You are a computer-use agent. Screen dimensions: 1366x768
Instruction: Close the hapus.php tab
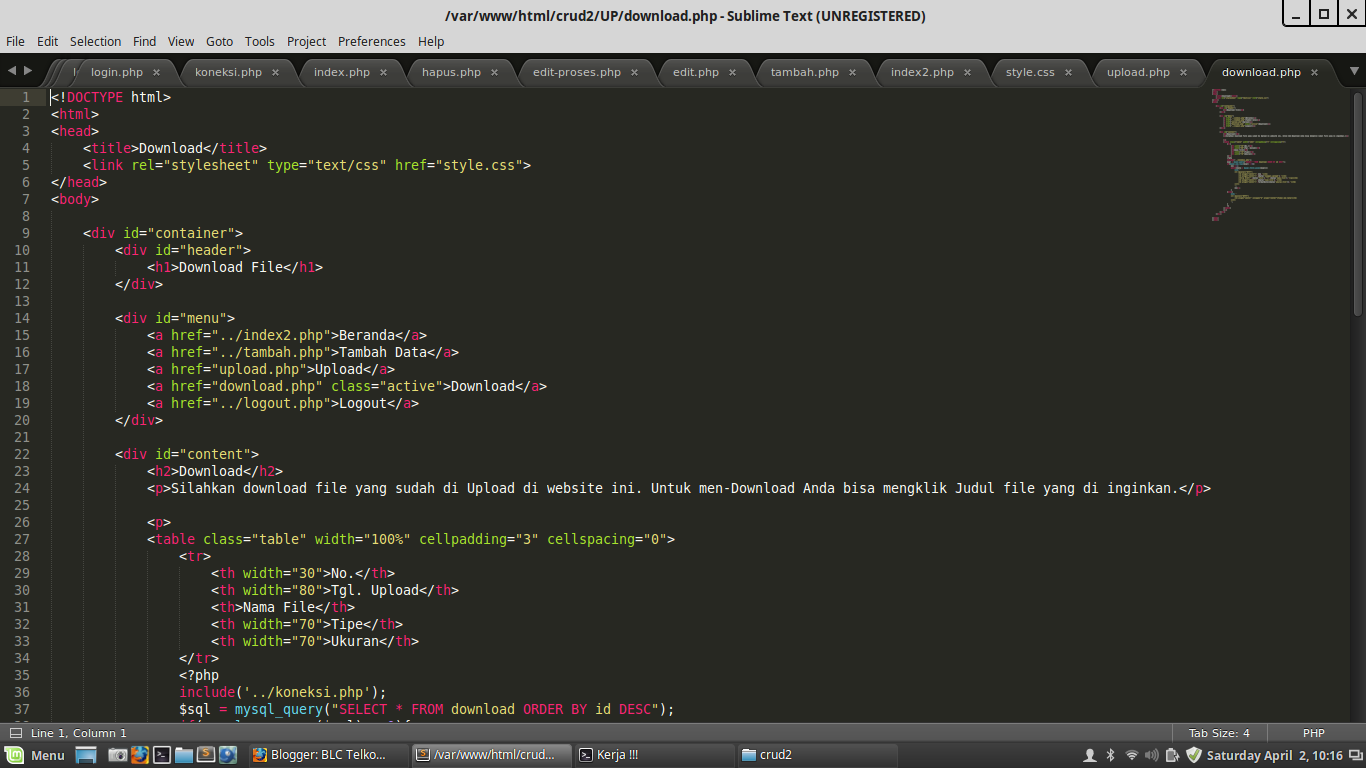(x=495, y=72)
